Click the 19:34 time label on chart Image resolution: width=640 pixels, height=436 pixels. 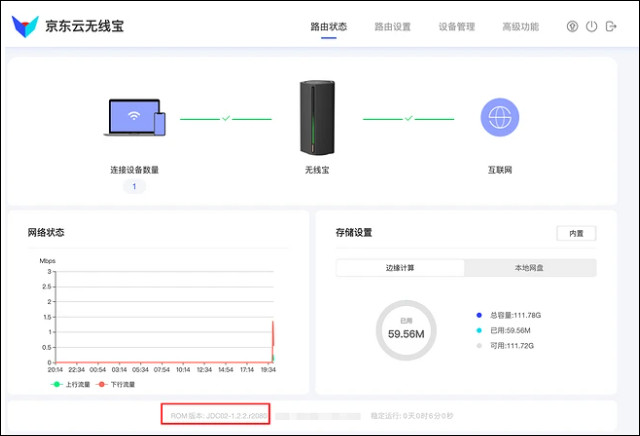coord(268,370)
